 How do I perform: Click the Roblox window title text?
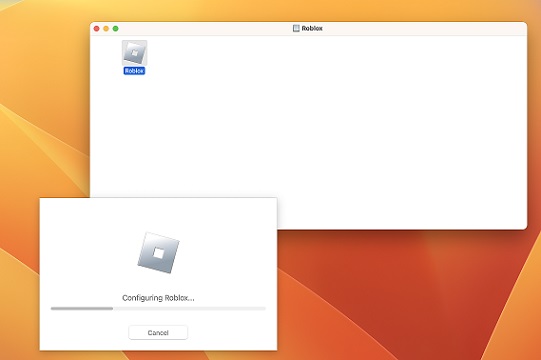312,28
